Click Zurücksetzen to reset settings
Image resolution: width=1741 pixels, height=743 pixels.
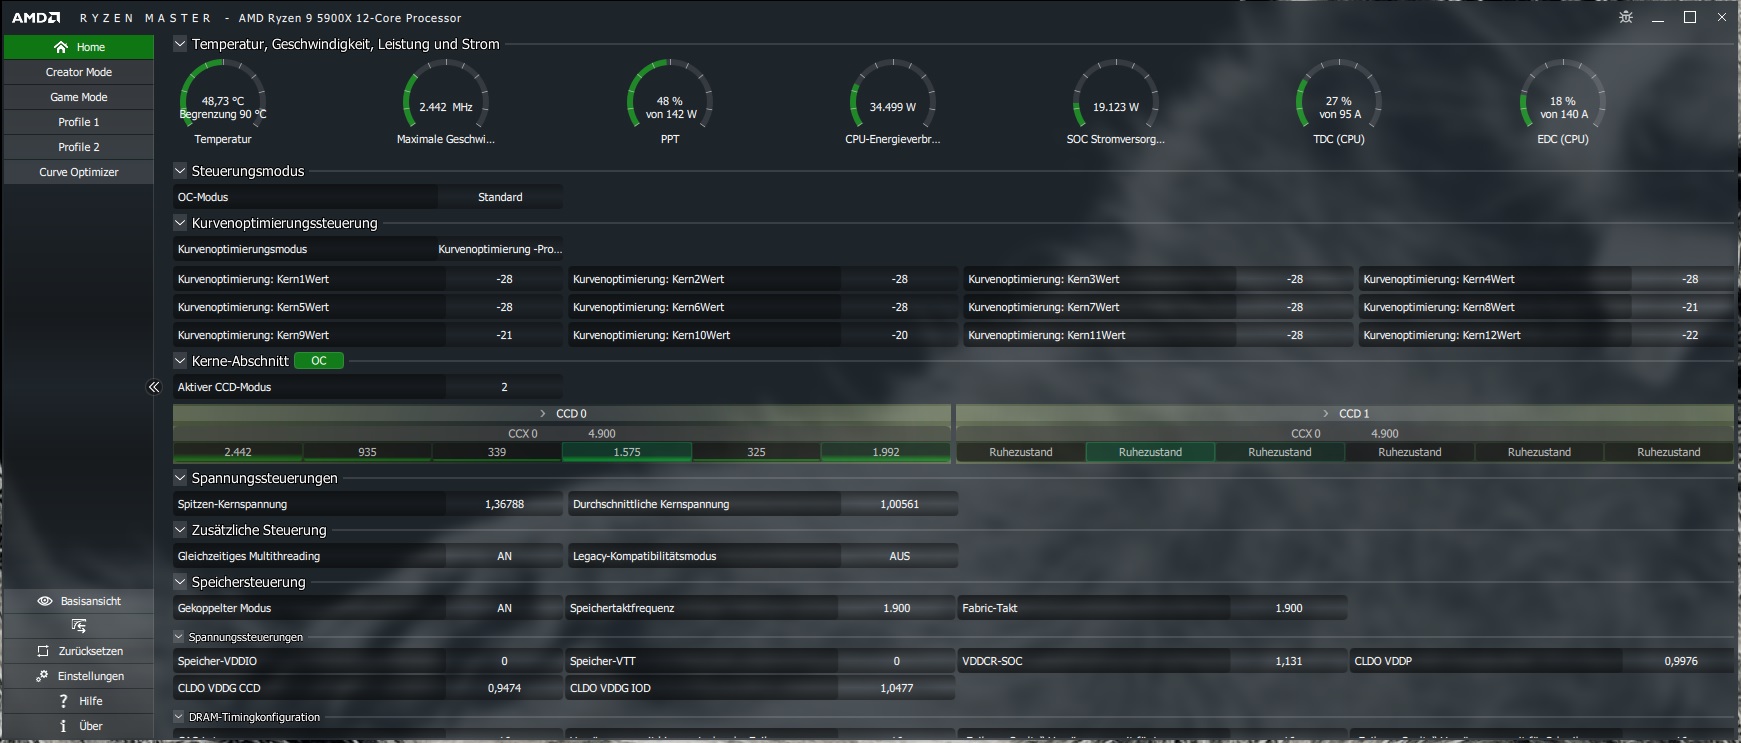point(78,651)
